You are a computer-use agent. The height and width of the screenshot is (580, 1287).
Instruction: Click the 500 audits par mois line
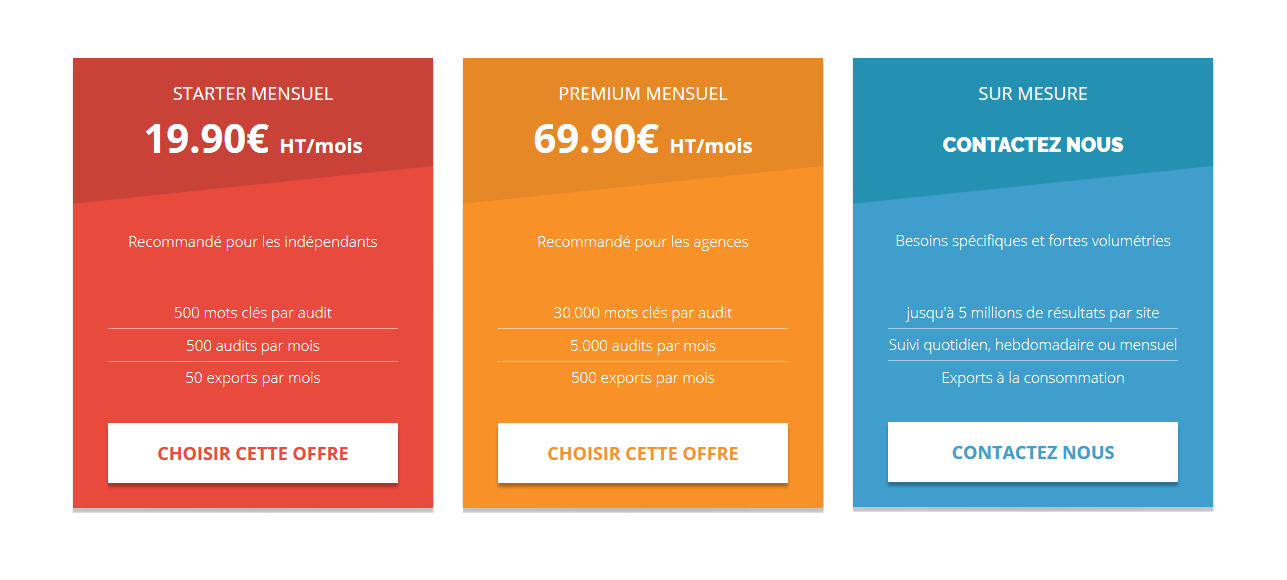[x=253, y=346]
